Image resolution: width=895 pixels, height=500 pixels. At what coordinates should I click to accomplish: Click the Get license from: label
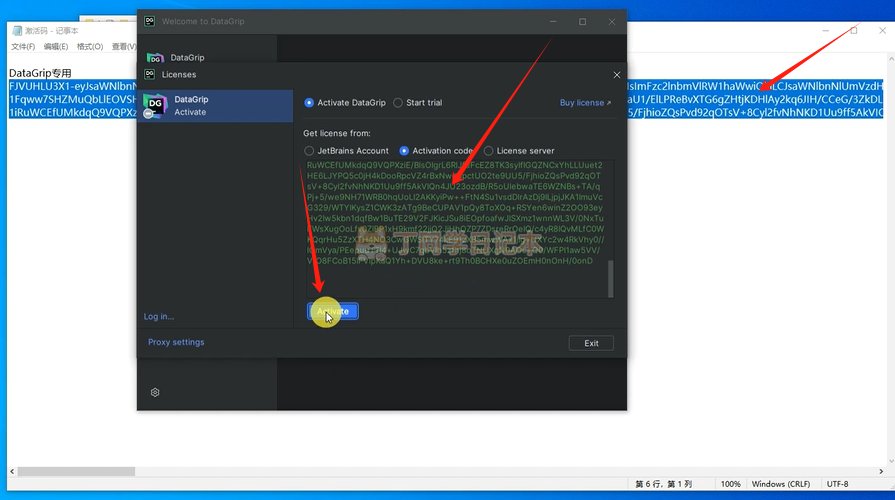click(x=337, y=133)
